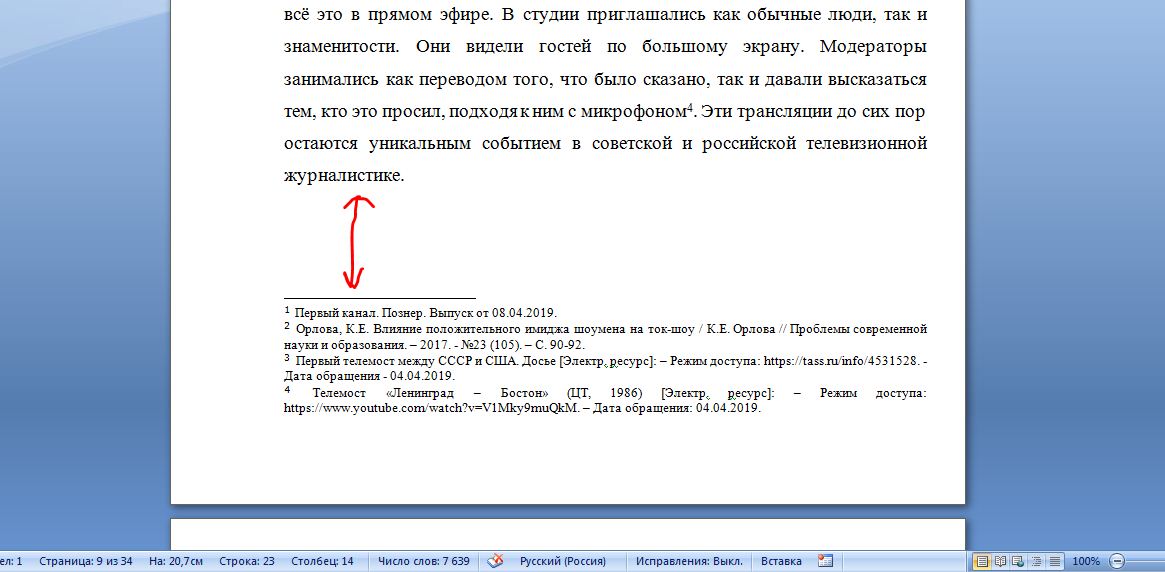The image size is (1165, 572).
Task: Click word count 'Число слов: 7 639'
Action: pos(424,561)
